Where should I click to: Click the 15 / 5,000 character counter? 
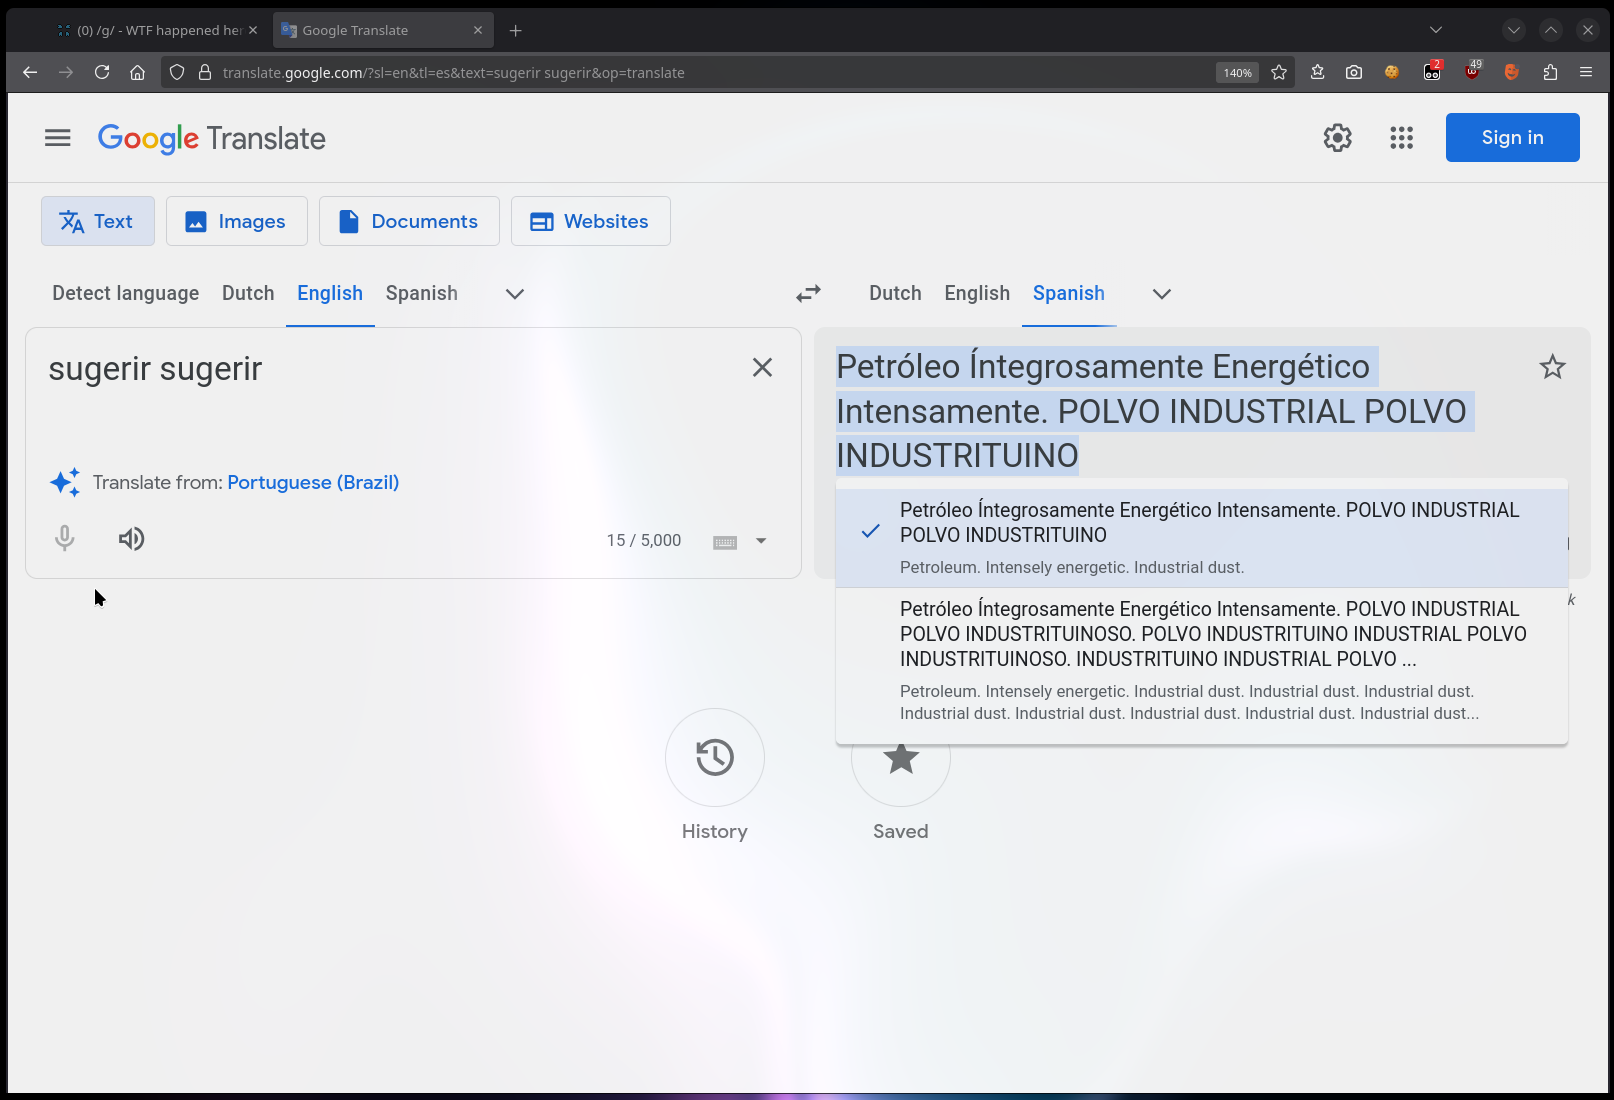tap(644, 540)
